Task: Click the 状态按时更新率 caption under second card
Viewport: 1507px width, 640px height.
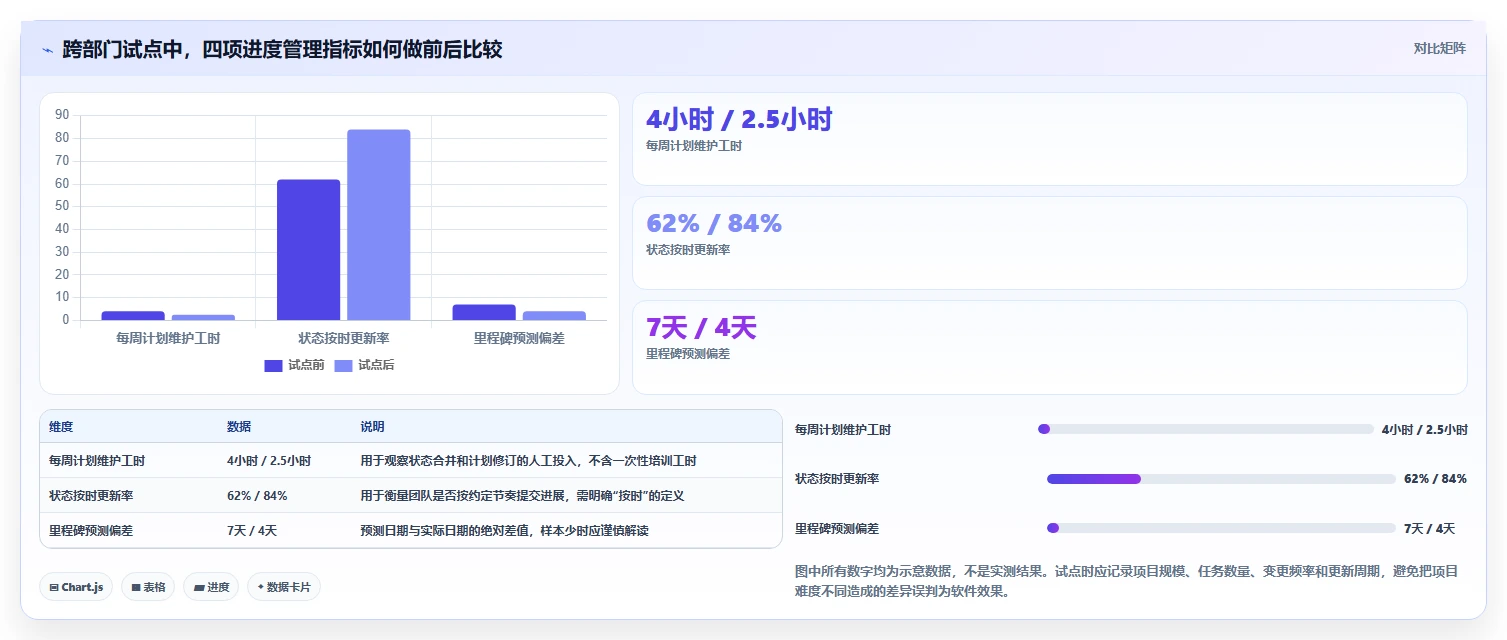Action: 688,250
